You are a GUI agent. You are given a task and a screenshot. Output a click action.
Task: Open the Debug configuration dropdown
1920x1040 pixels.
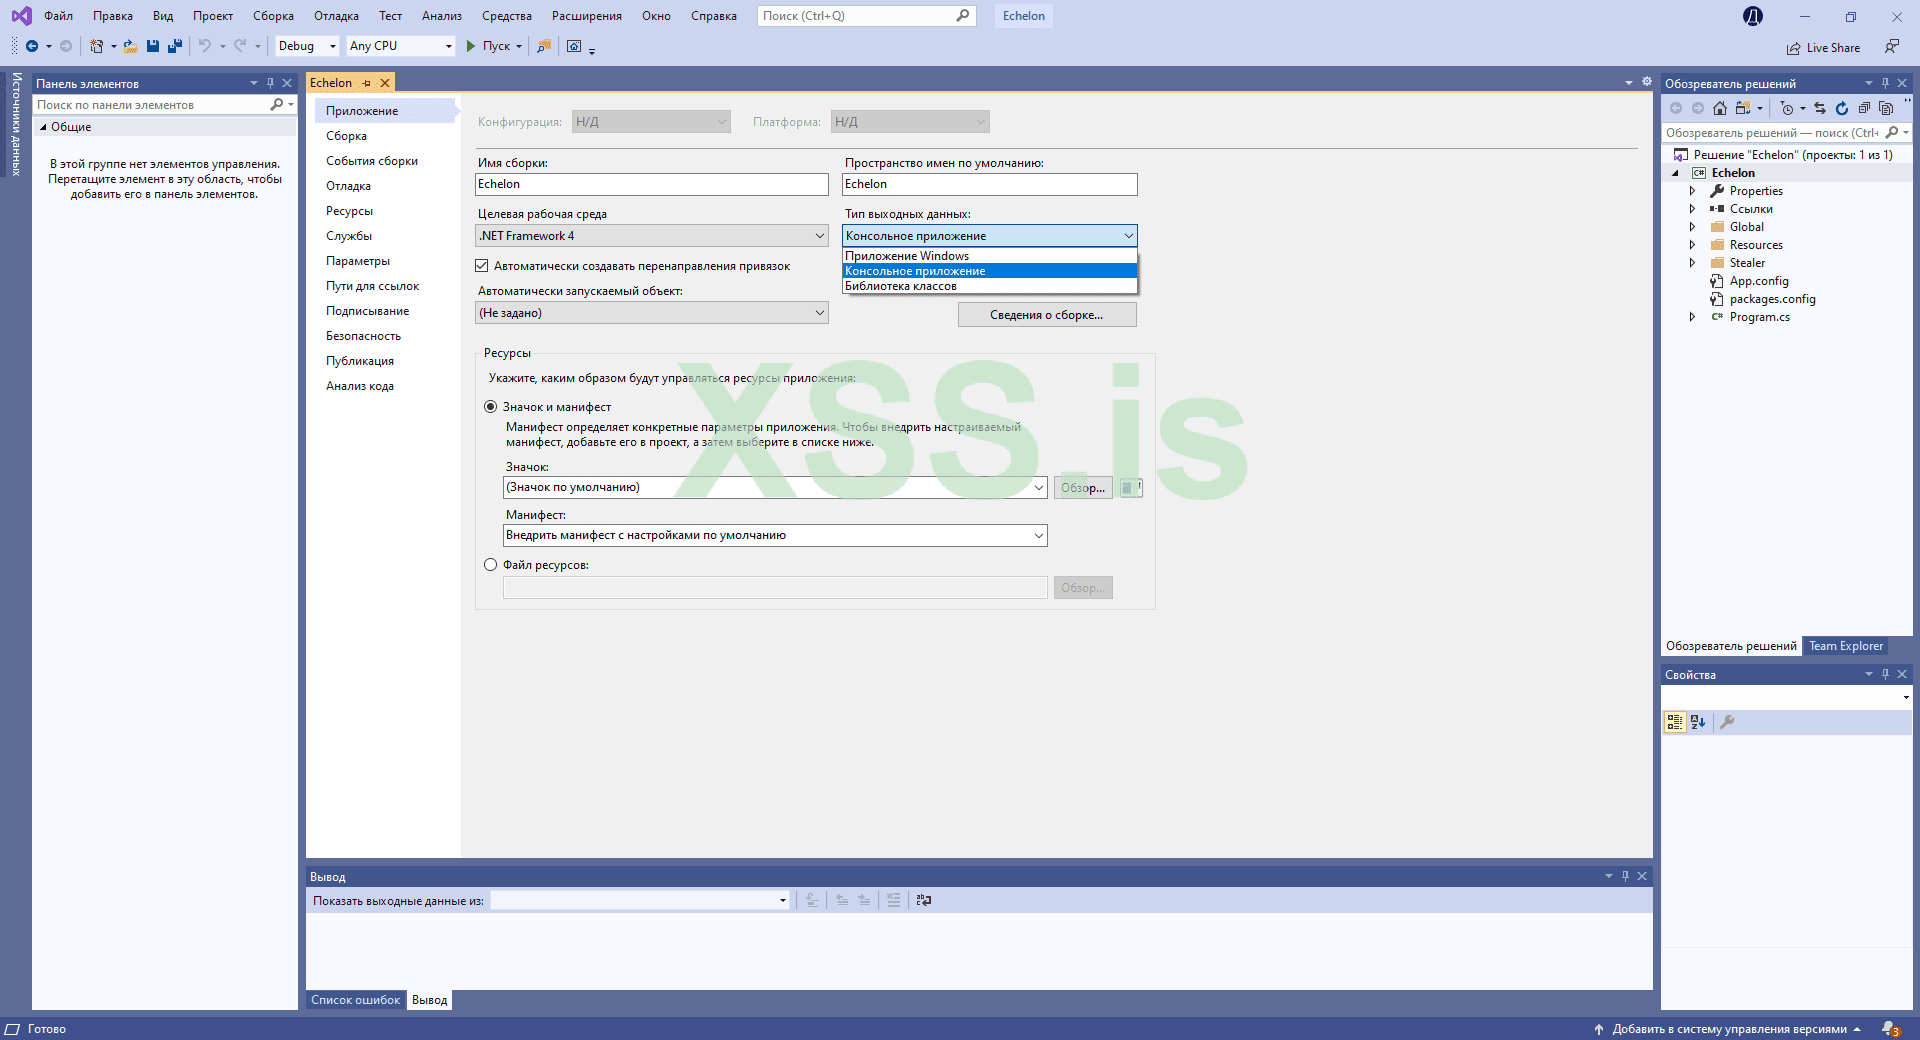pyautogui.click(x=307, y=46)
